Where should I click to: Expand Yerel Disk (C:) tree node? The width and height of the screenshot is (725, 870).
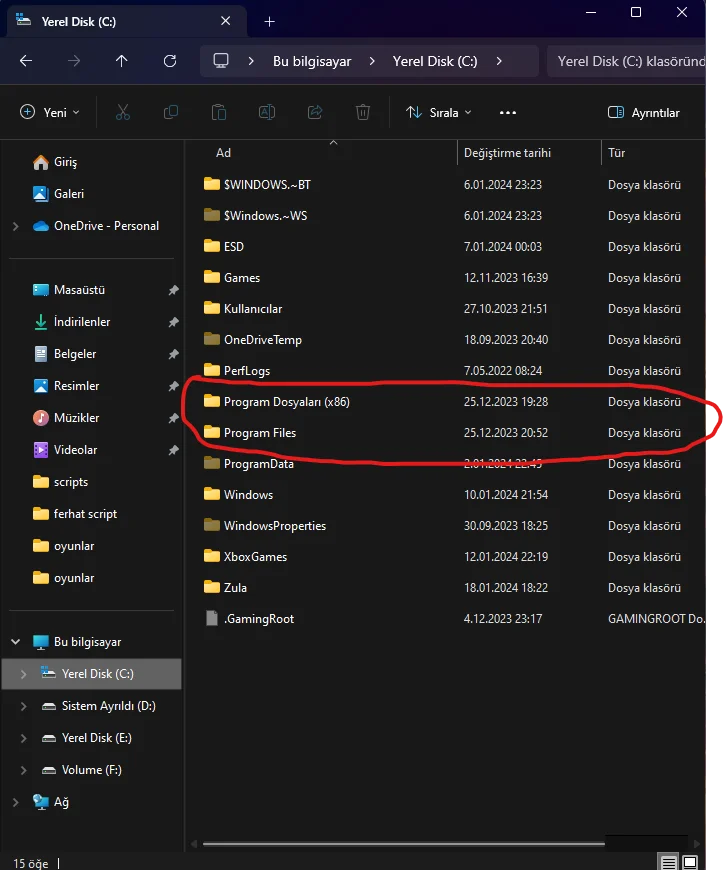23,674
